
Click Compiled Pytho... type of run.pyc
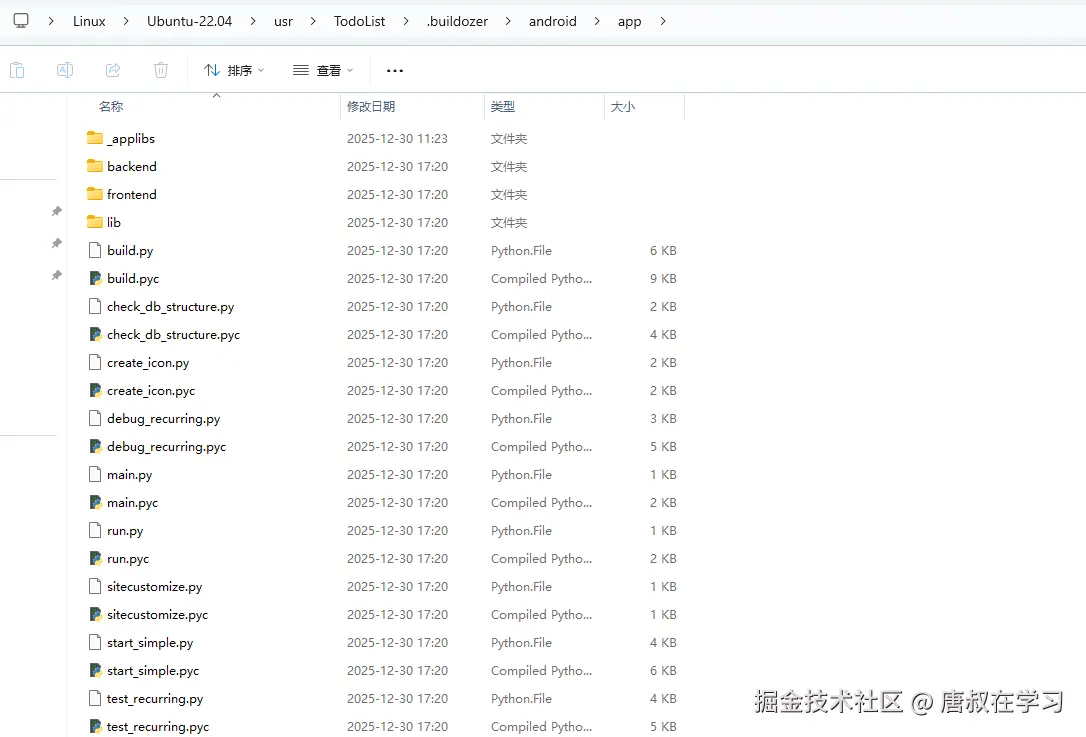[x=542, y=558]
